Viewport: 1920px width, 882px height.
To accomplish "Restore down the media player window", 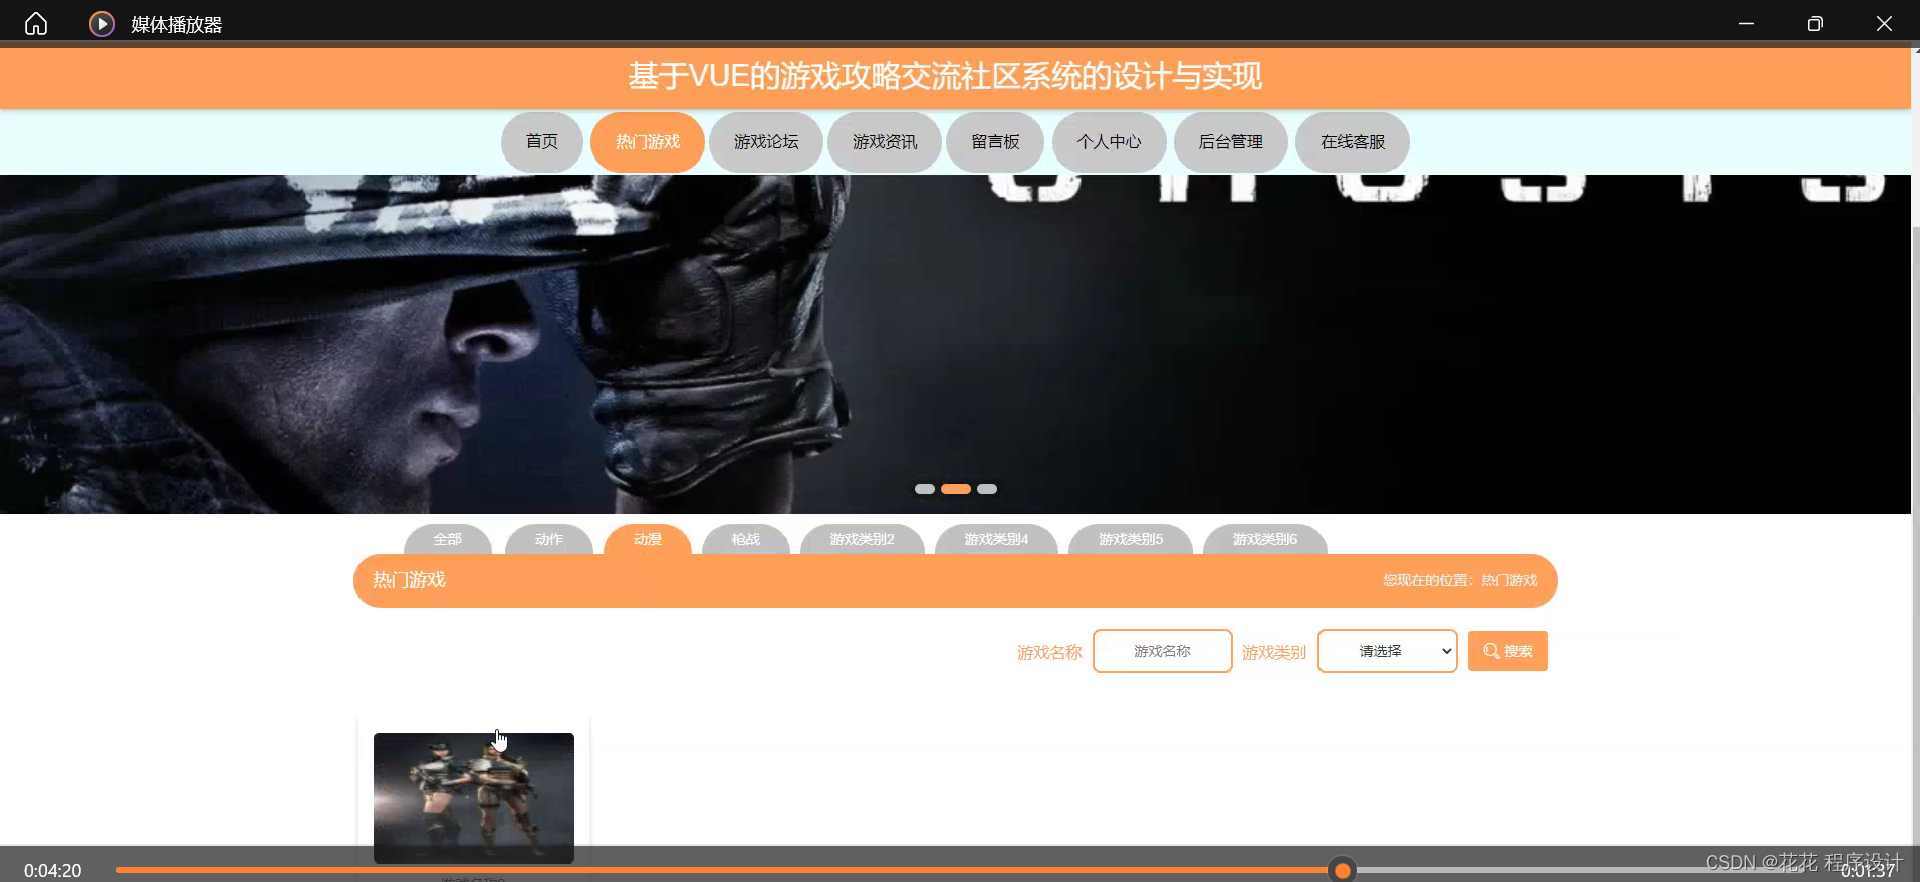I will pyautogui.click(x=1815, y=23).
